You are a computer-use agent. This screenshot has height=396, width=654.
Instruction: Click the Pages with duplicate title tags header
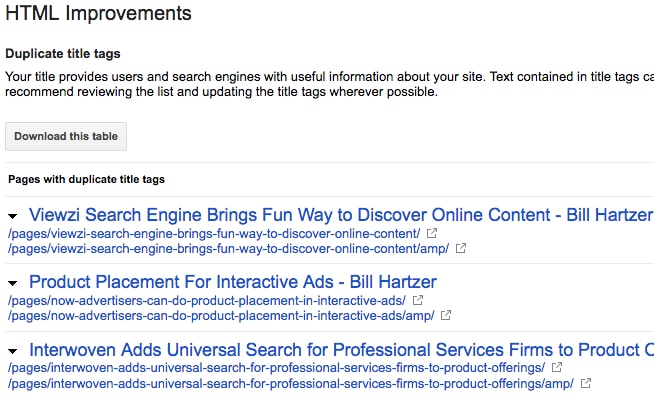87,179
